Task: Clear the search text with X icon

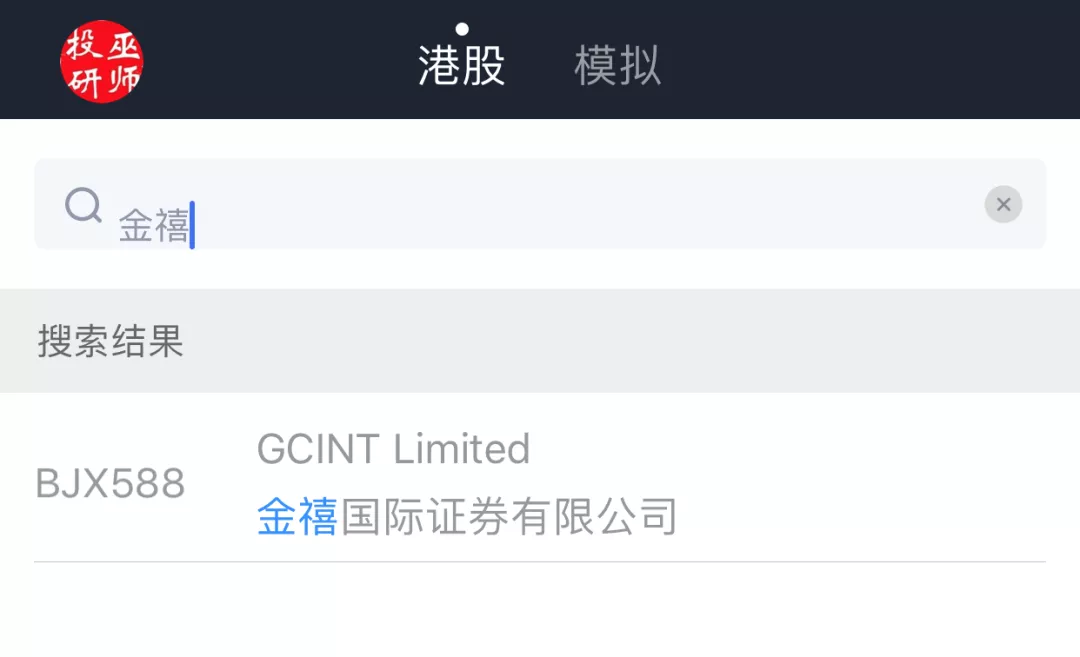Action: [x=1003, y=204]
